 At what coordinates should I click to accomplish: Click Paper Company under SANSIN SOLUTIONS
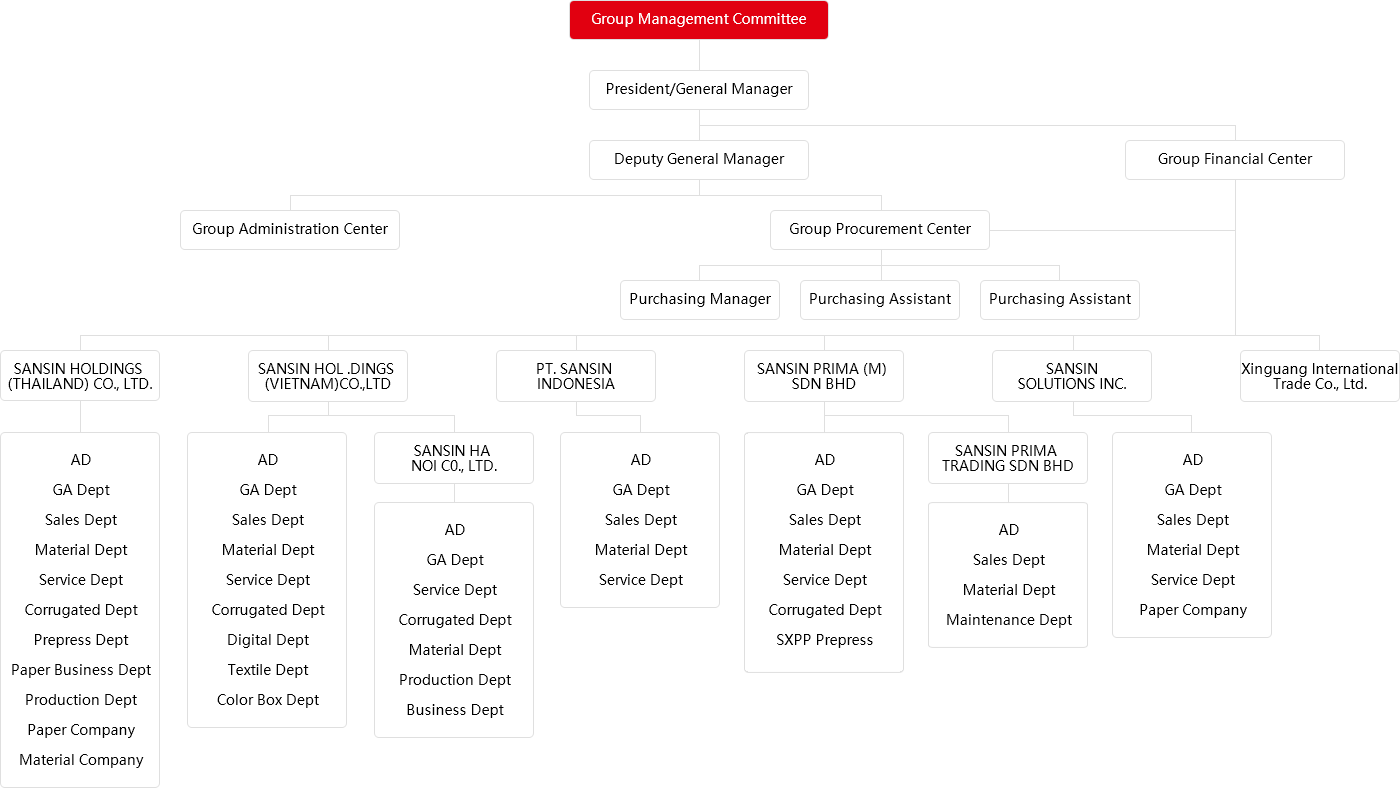coord(1193,610)
